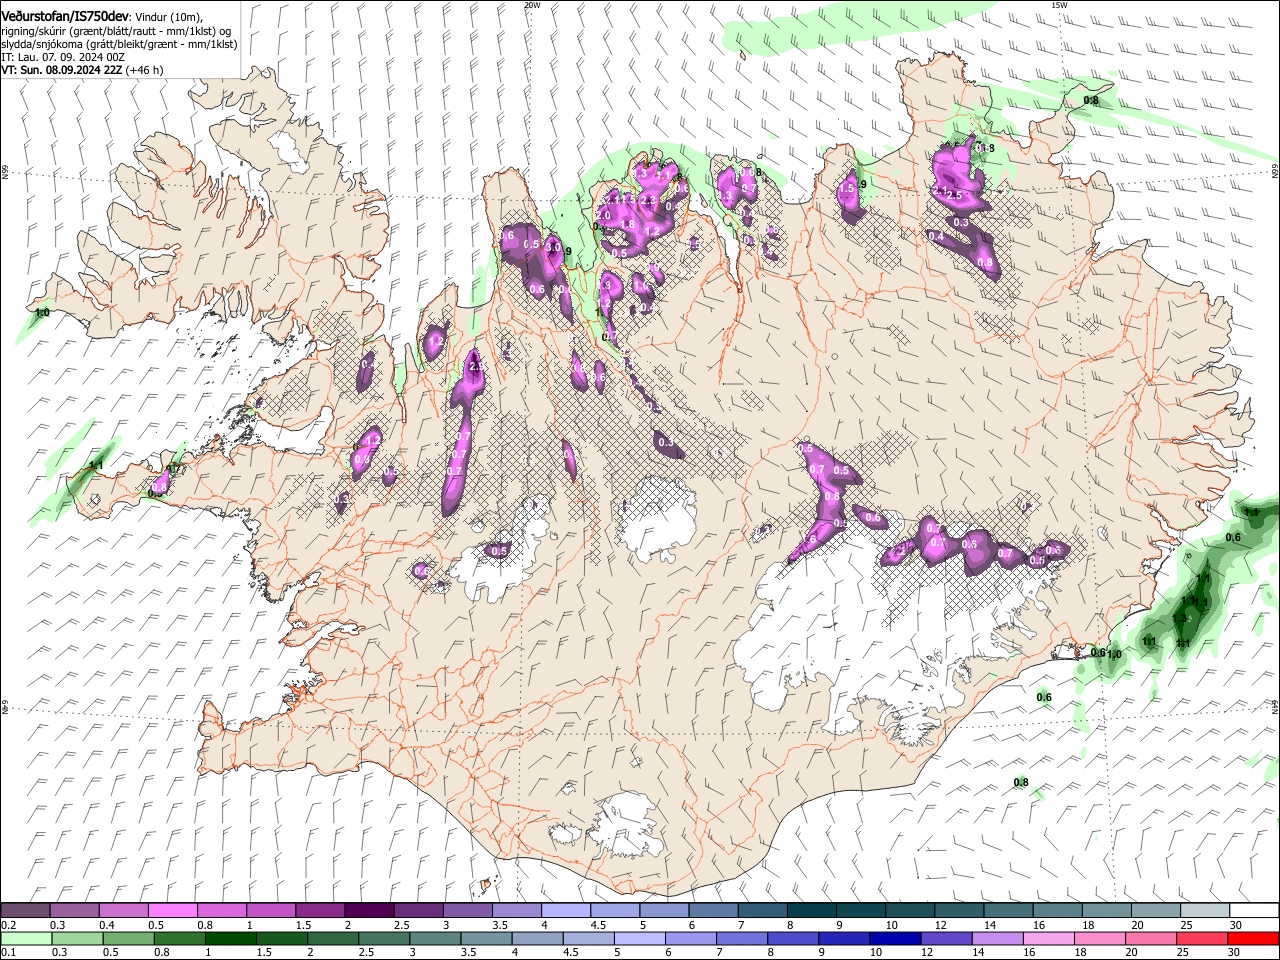Click the 'VT: Sun. 08.09.2024 22Z' valid time

tap(62, 70)
